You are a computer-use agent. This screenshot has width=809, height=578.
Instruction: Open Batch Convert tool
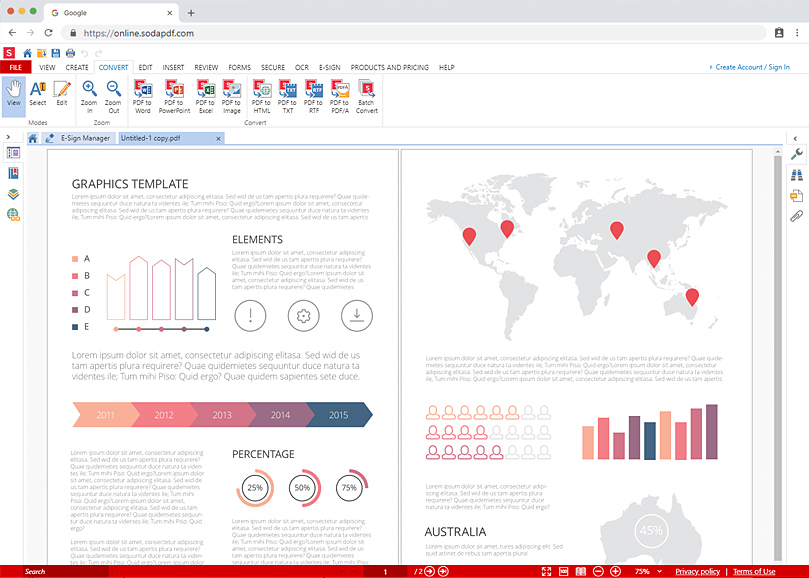tap(367, 97)
